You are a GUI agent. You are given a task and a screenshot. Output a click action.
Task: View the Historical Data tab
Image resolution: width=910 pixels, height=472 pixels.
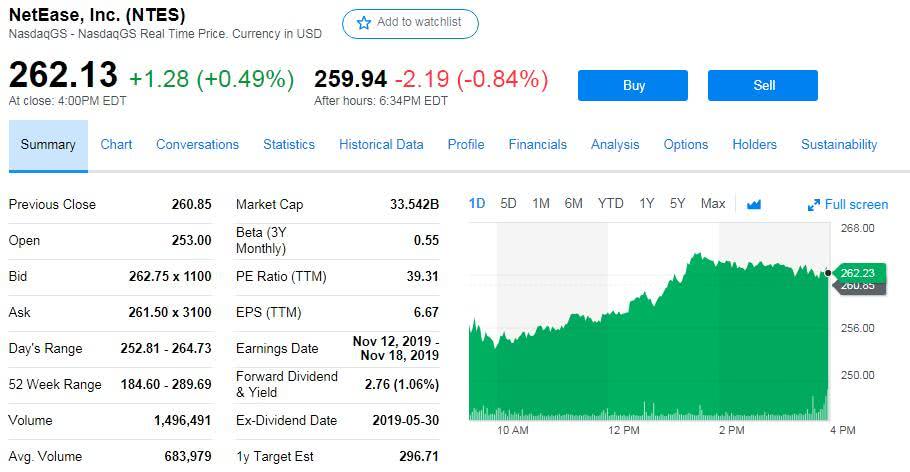(x=381, y=144)
